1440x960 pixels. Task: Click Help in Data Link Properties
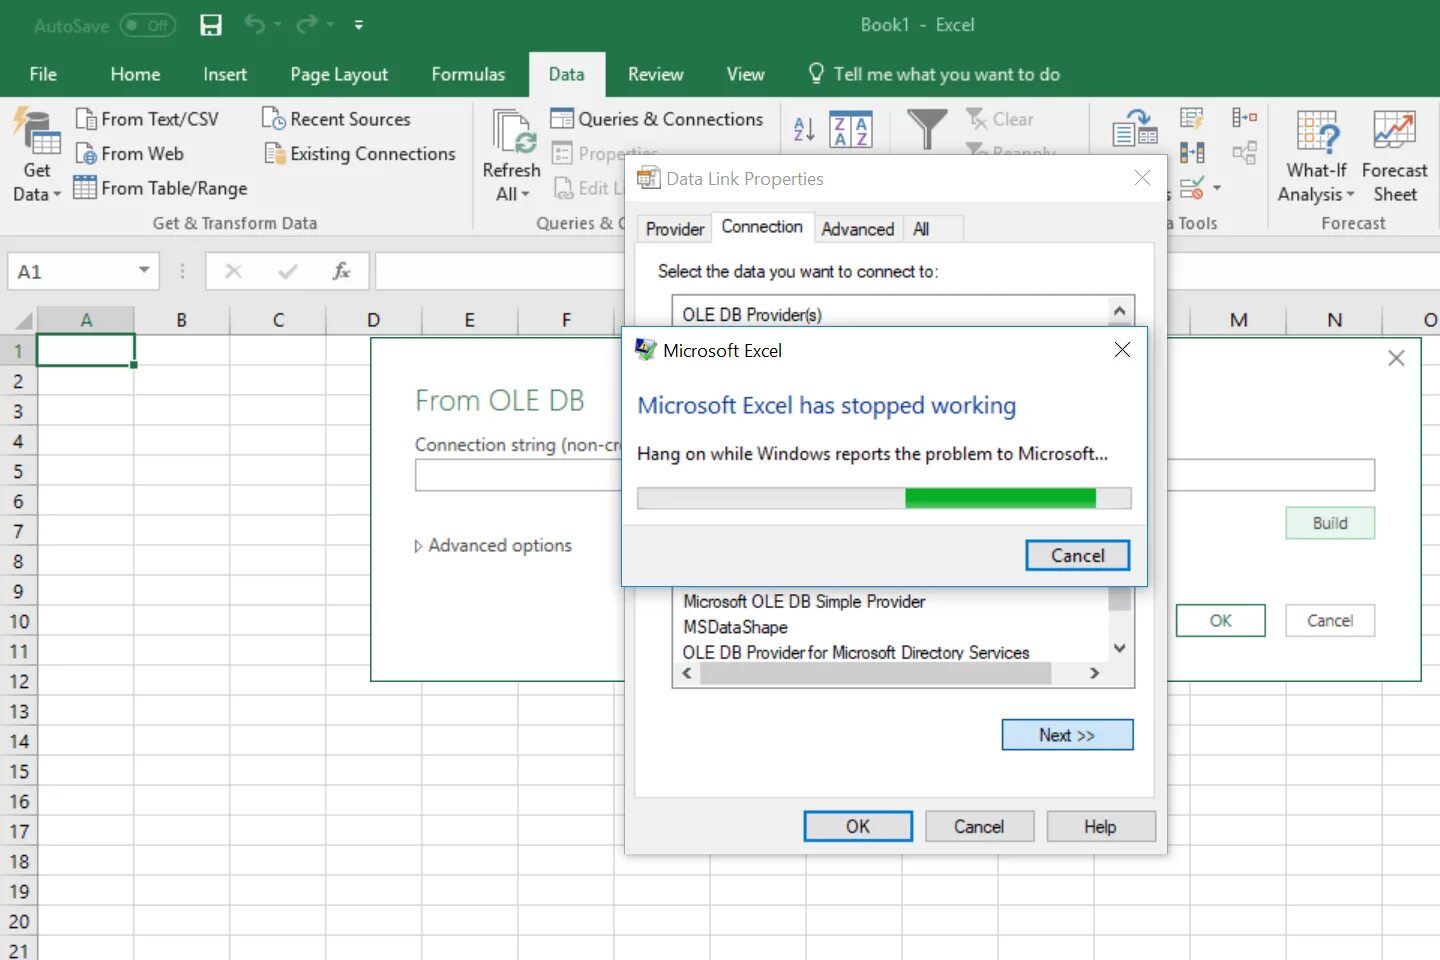click(1100, 826)
